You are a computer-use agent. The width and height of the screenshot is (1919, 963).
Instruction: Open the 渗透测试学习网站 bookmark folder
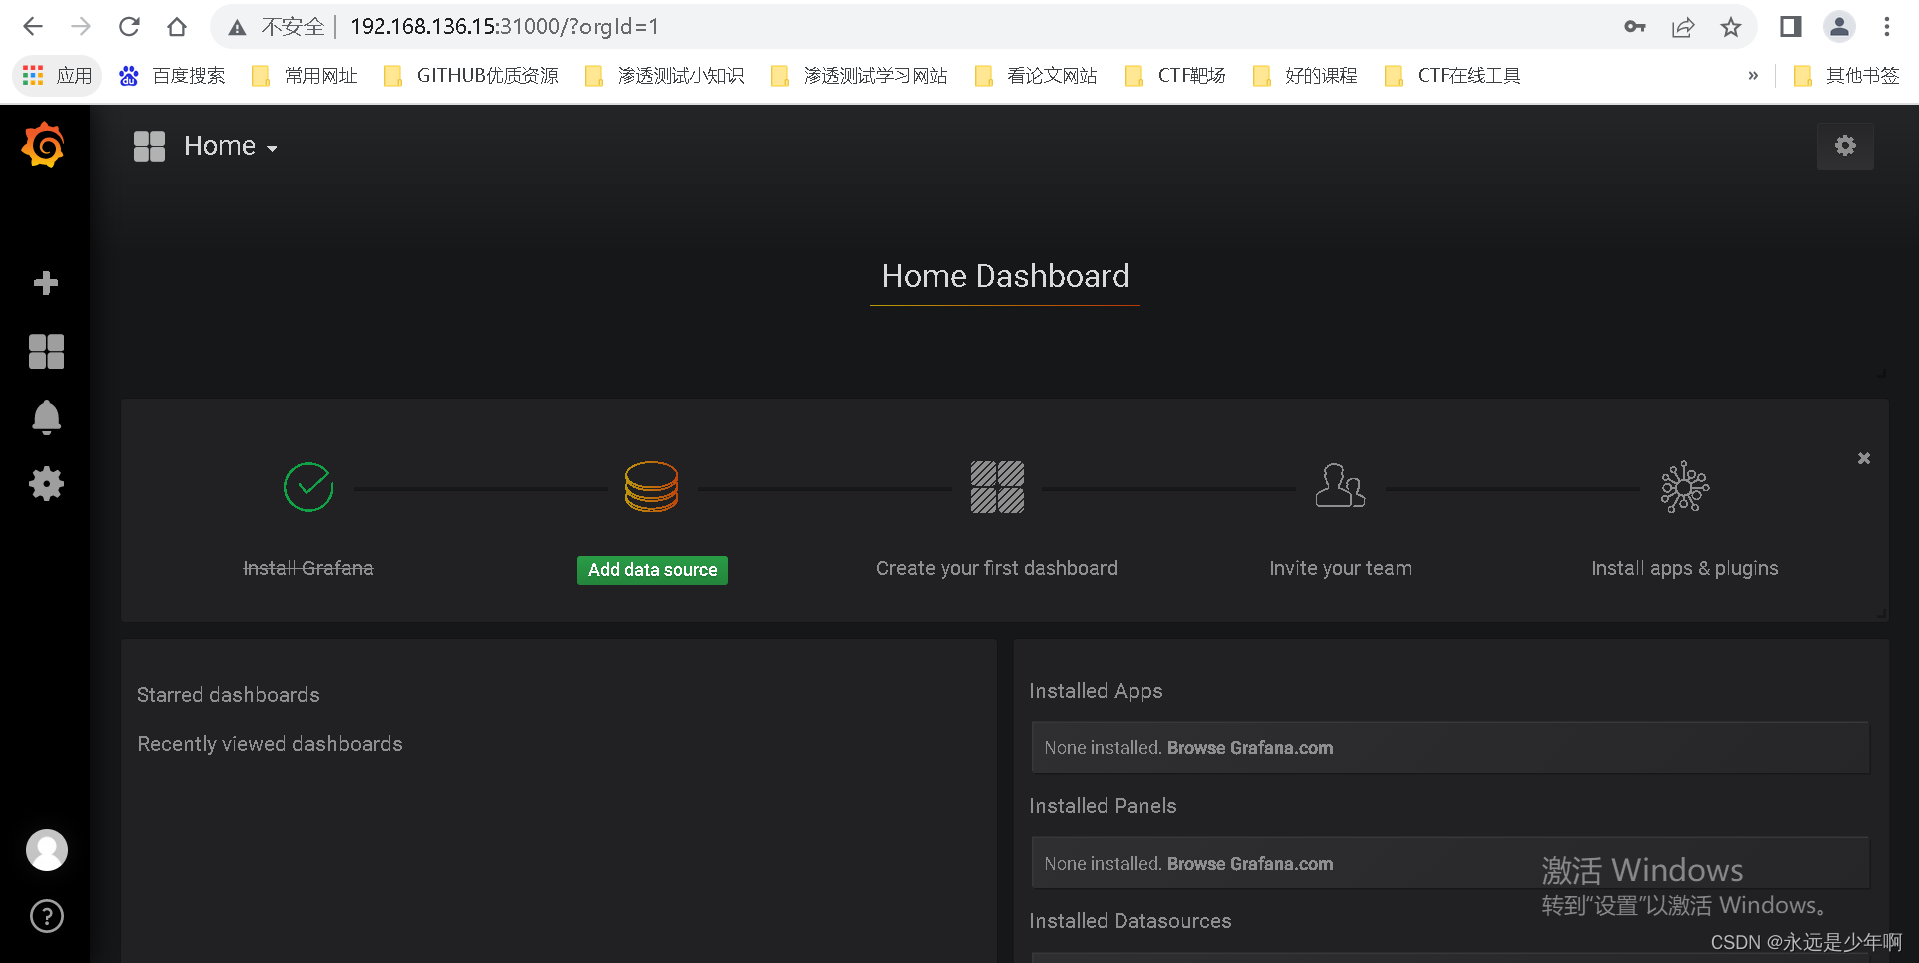click(859, 76)
